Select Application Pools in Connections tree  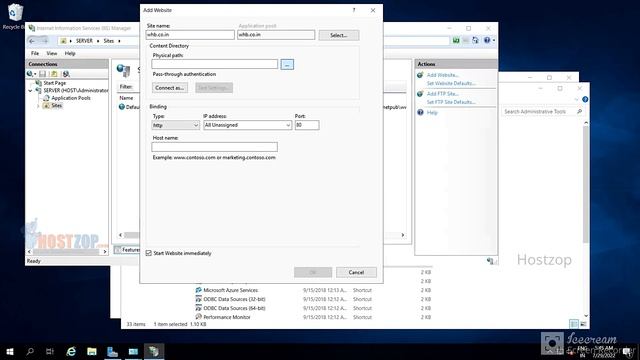(71, 98)
